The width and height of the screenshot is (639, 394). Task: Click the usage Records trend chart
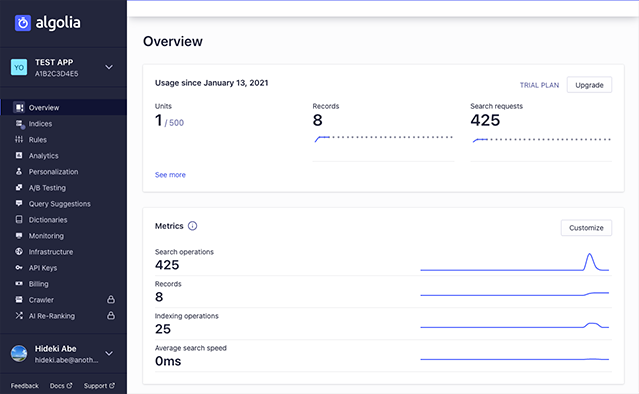click(x=383, y=139)
